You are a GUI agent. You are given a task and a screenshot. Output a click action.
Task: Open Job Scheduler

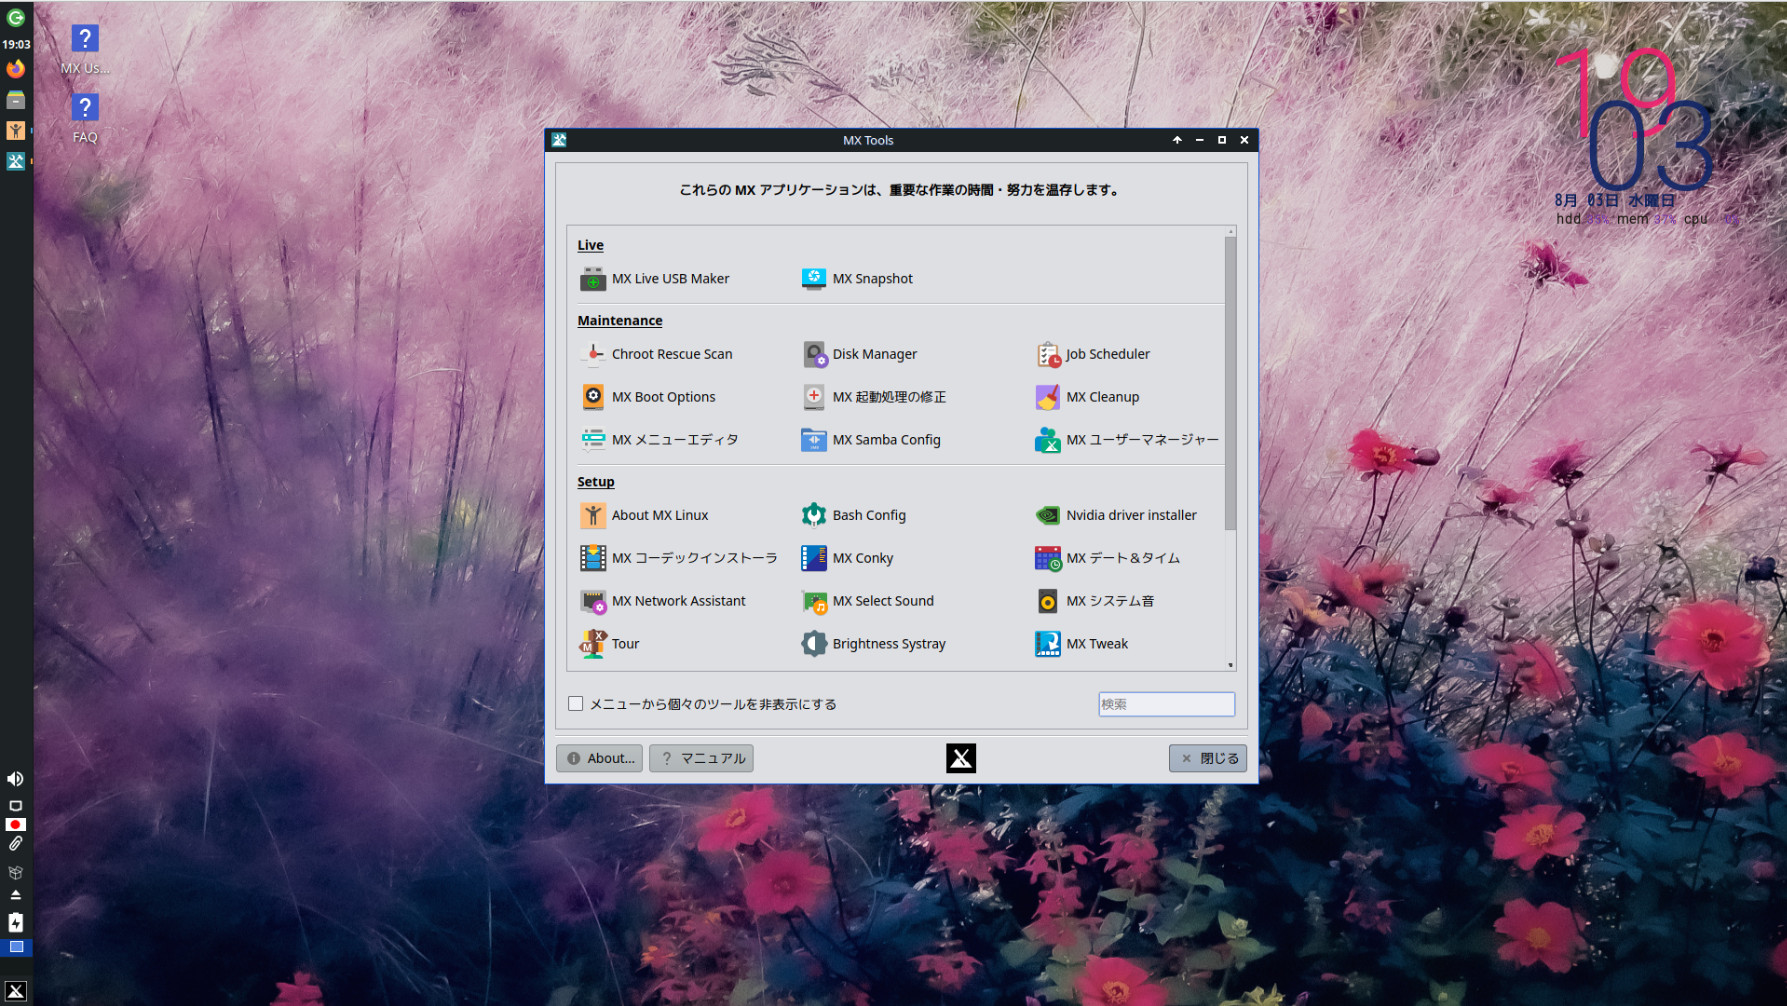click(1093, 354)
